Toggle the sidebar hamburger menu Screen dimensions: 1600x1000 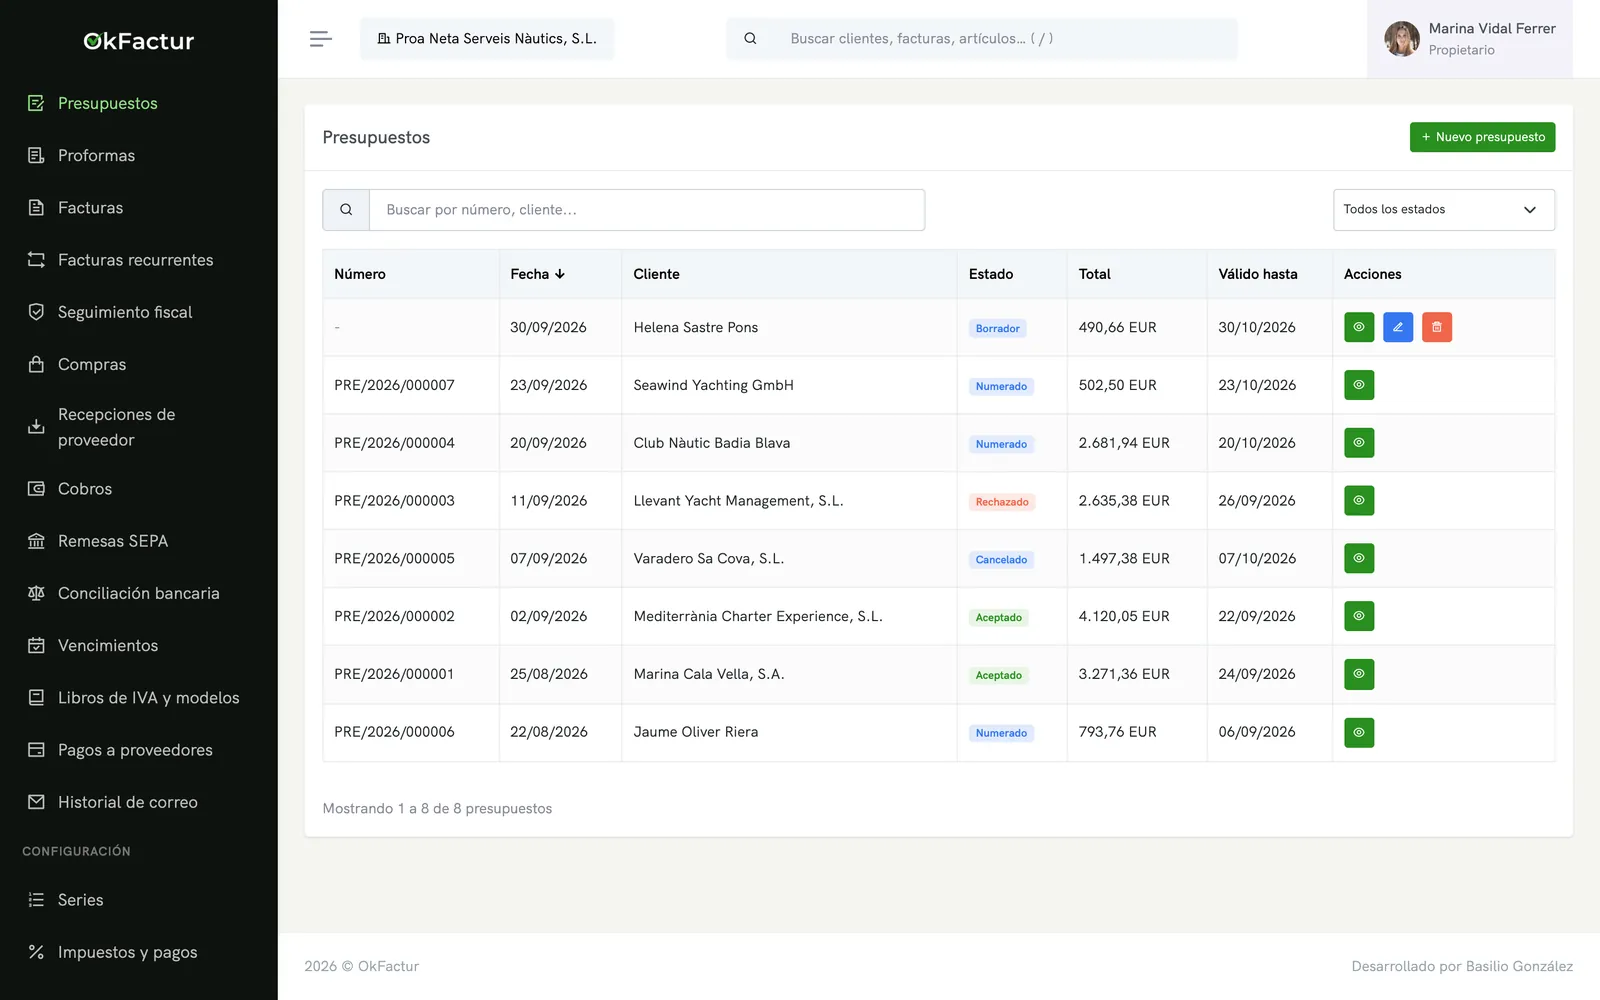click(x=320, y=39)
